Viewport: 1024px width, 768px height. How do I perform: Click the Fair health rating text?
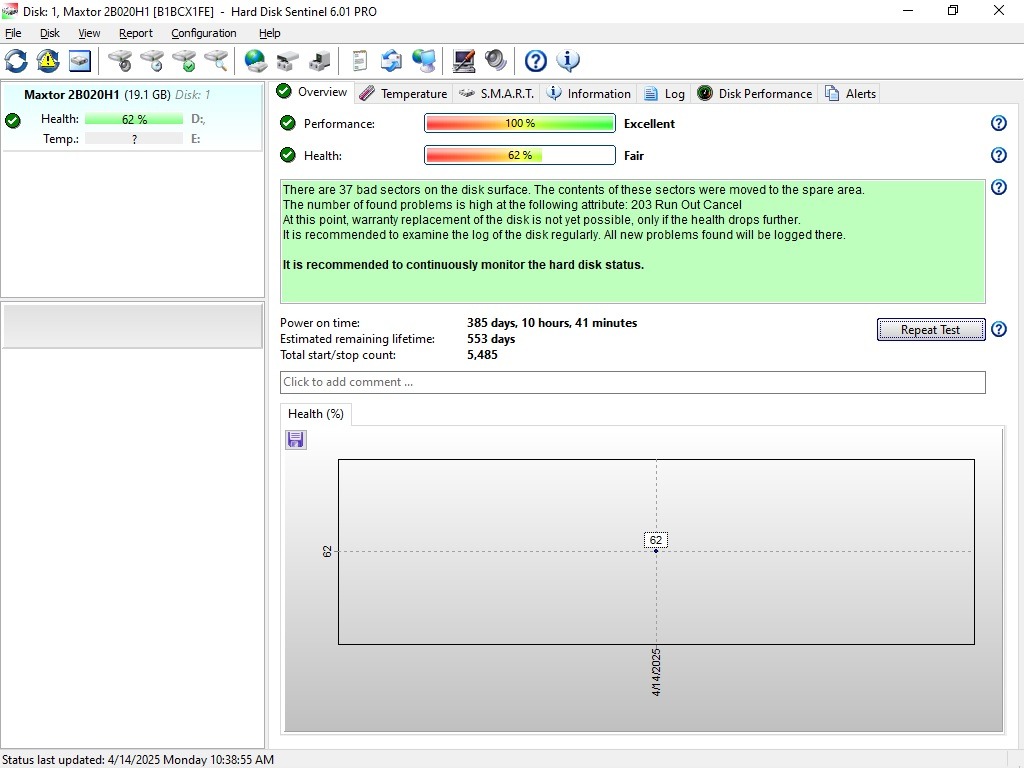(633, 155)
